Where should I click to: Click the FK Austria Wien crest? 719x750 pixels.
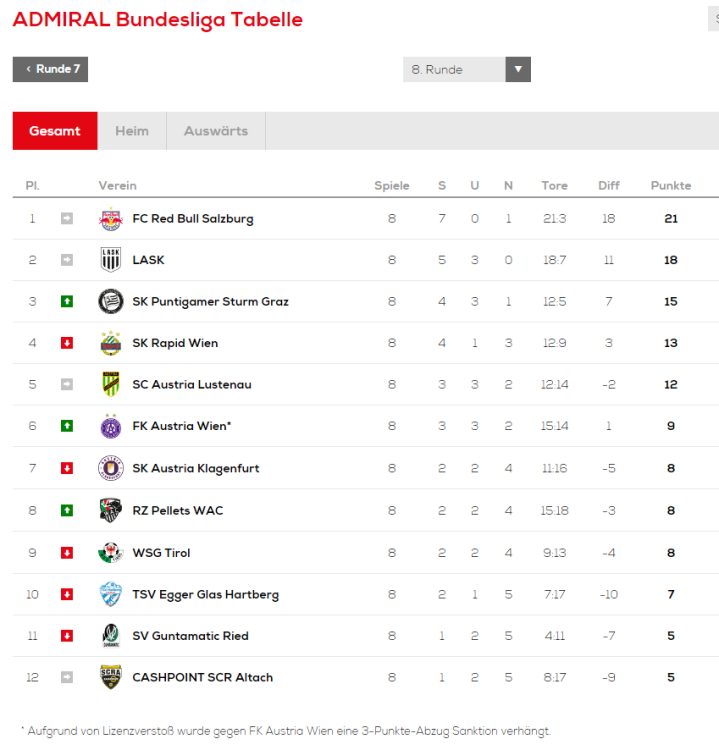point(110,427)
